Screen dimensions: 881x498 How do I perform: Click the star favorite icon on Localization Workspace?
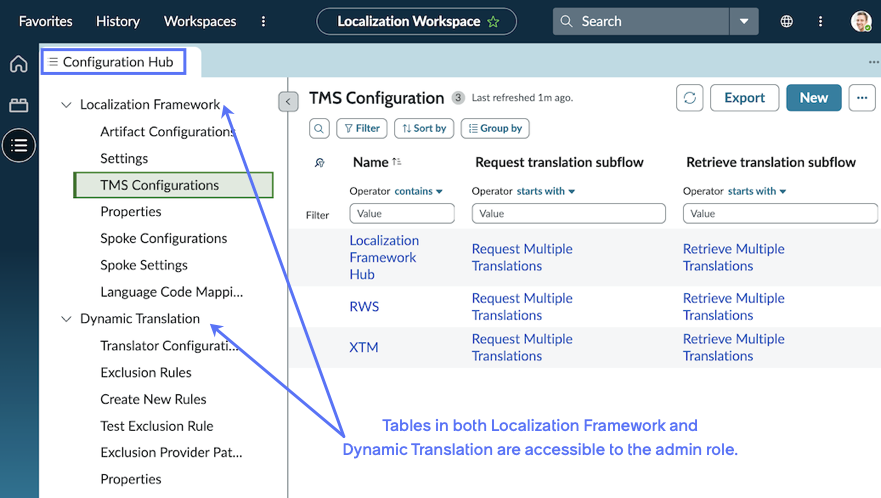[493, 22]
